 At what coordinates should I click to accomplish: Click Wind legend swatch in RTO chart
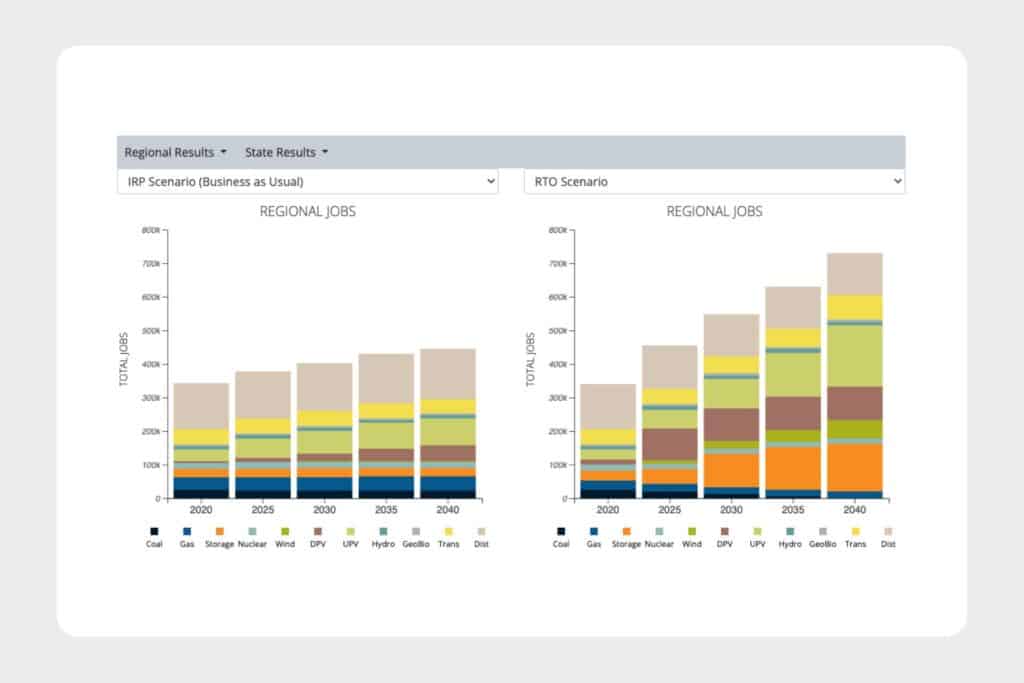[x=691, y=531]
